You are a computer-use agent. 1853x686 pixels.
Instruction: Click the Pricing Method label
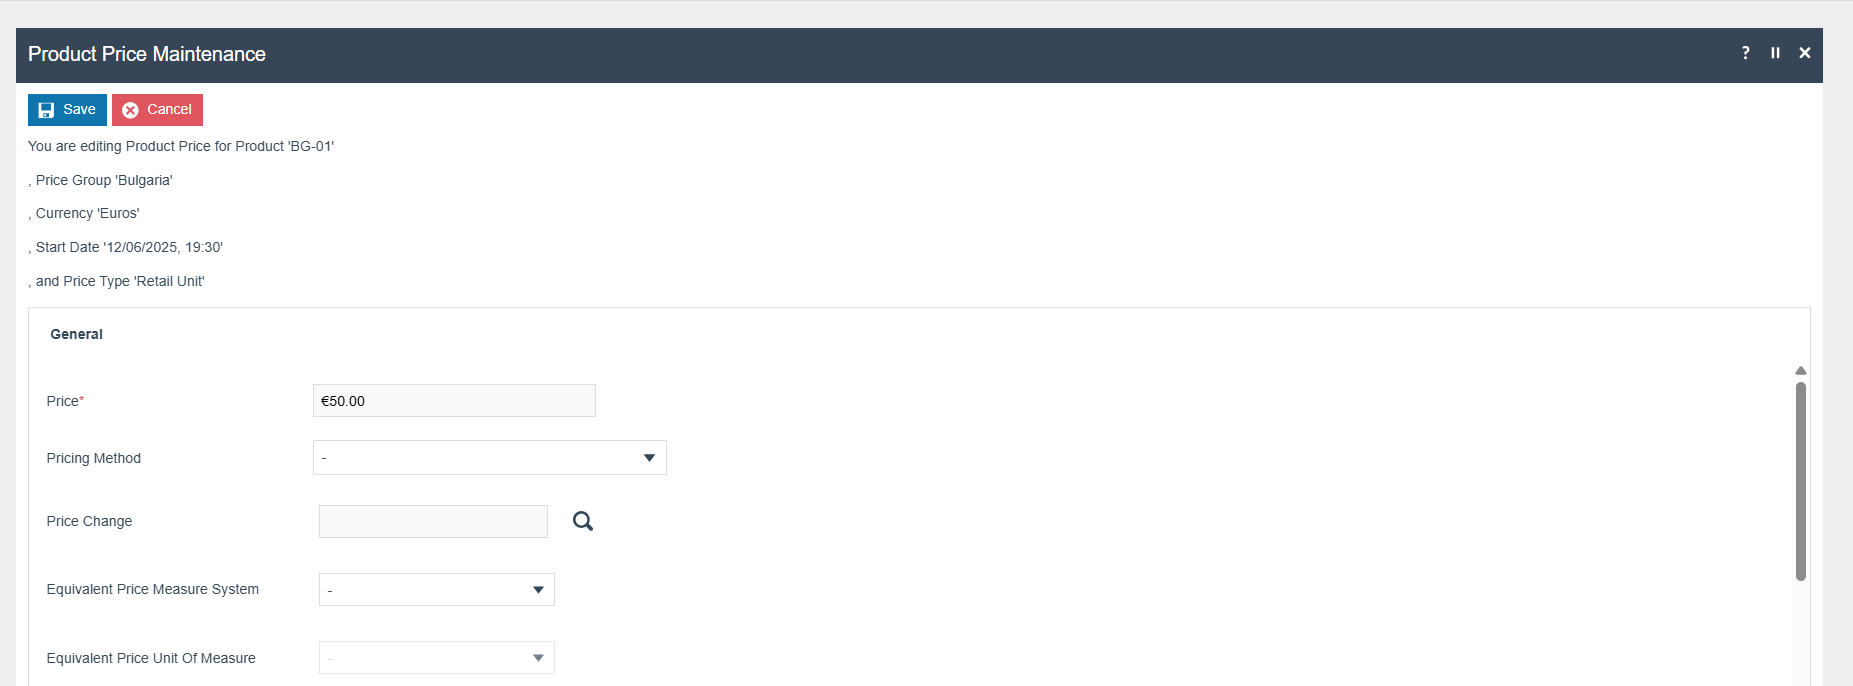[94, 458]
